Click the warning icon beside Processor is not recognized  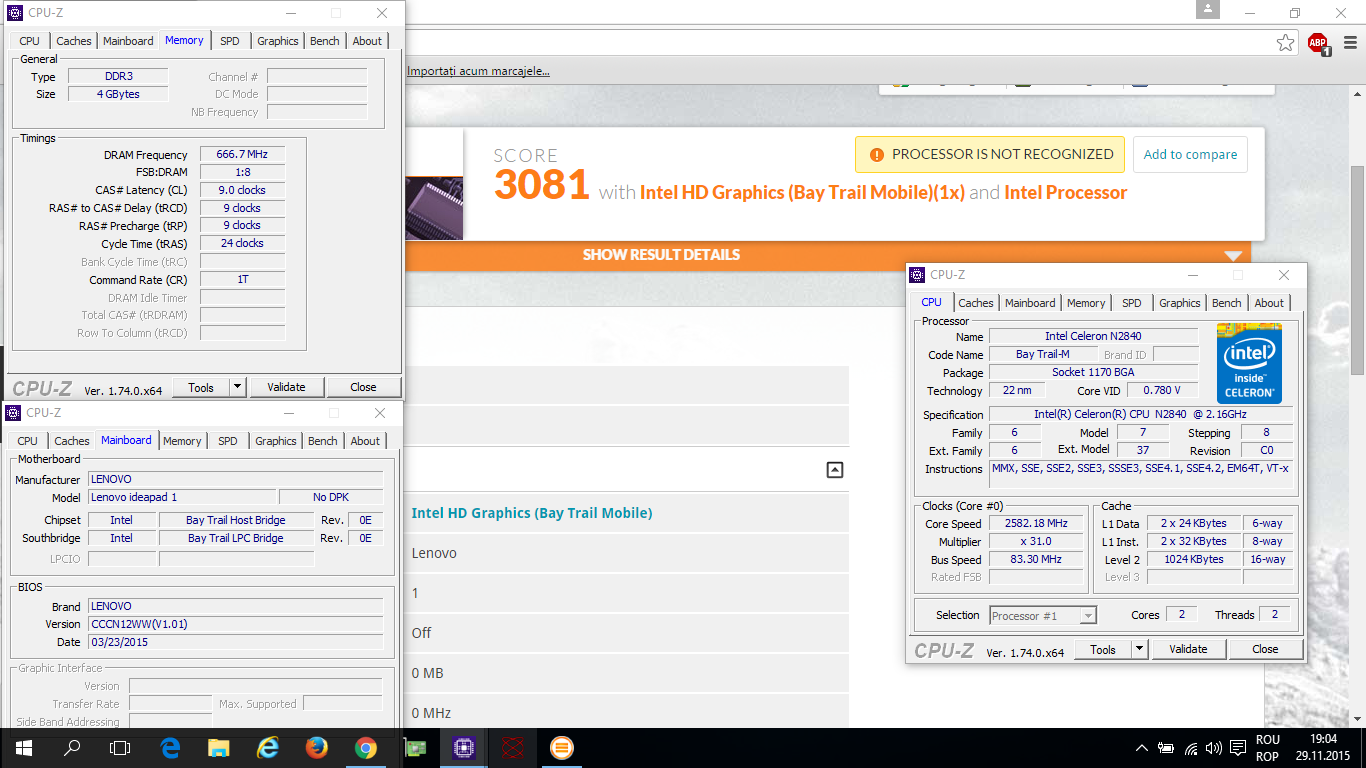pos(876,155)
